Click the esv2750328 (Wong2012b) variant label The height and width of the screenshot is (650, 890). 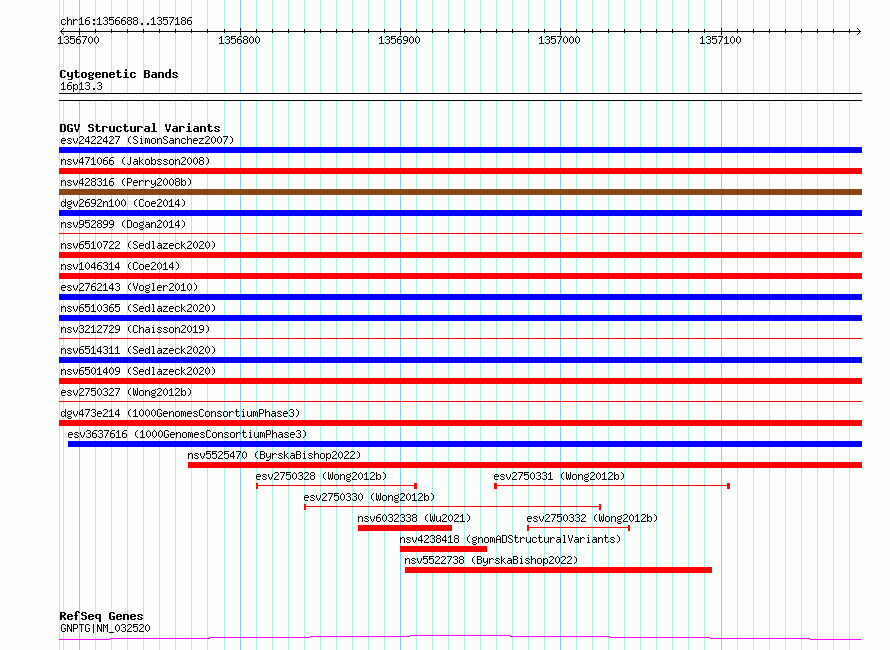321,476
